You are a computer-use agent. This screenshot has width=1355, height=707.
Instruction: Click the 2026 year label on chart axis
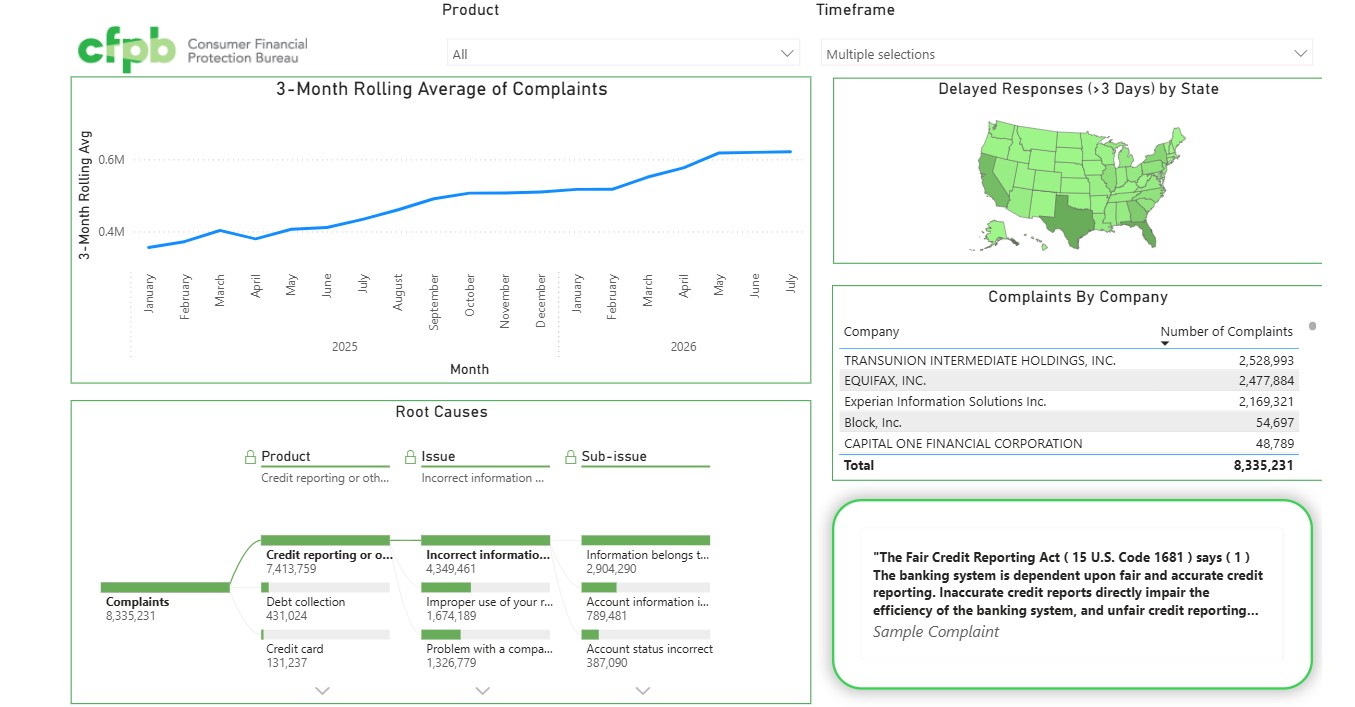[x=684, y=347]
